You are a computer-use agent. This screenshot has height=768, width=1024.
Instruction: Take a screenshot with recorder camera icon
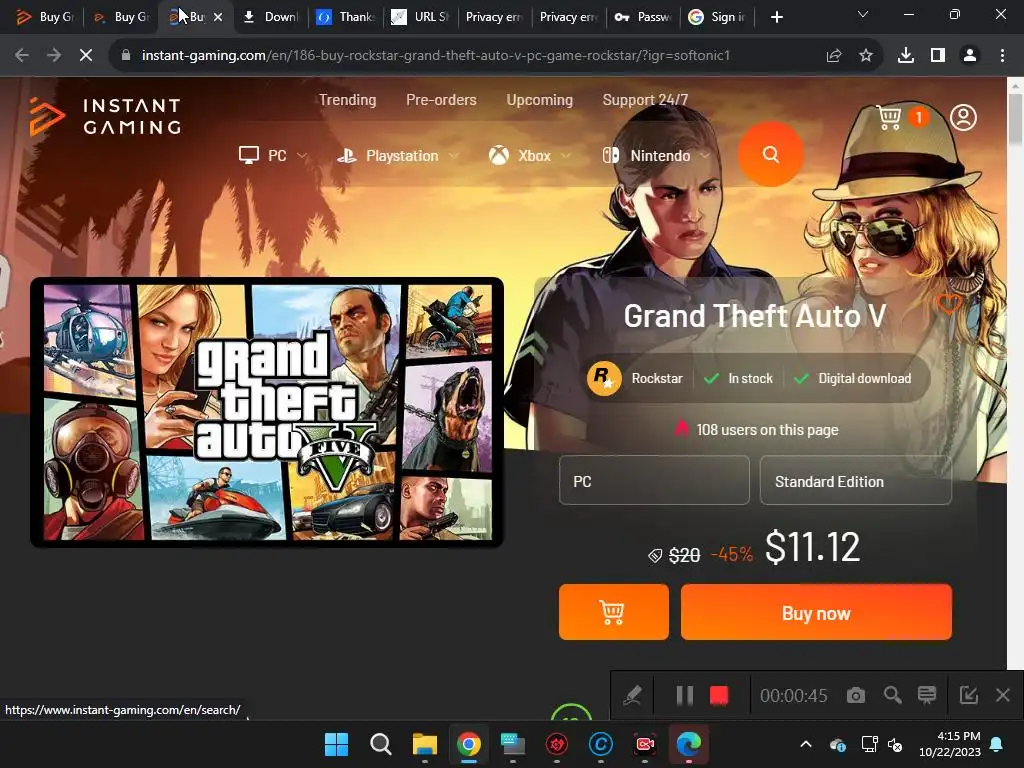tap(856, 696)
